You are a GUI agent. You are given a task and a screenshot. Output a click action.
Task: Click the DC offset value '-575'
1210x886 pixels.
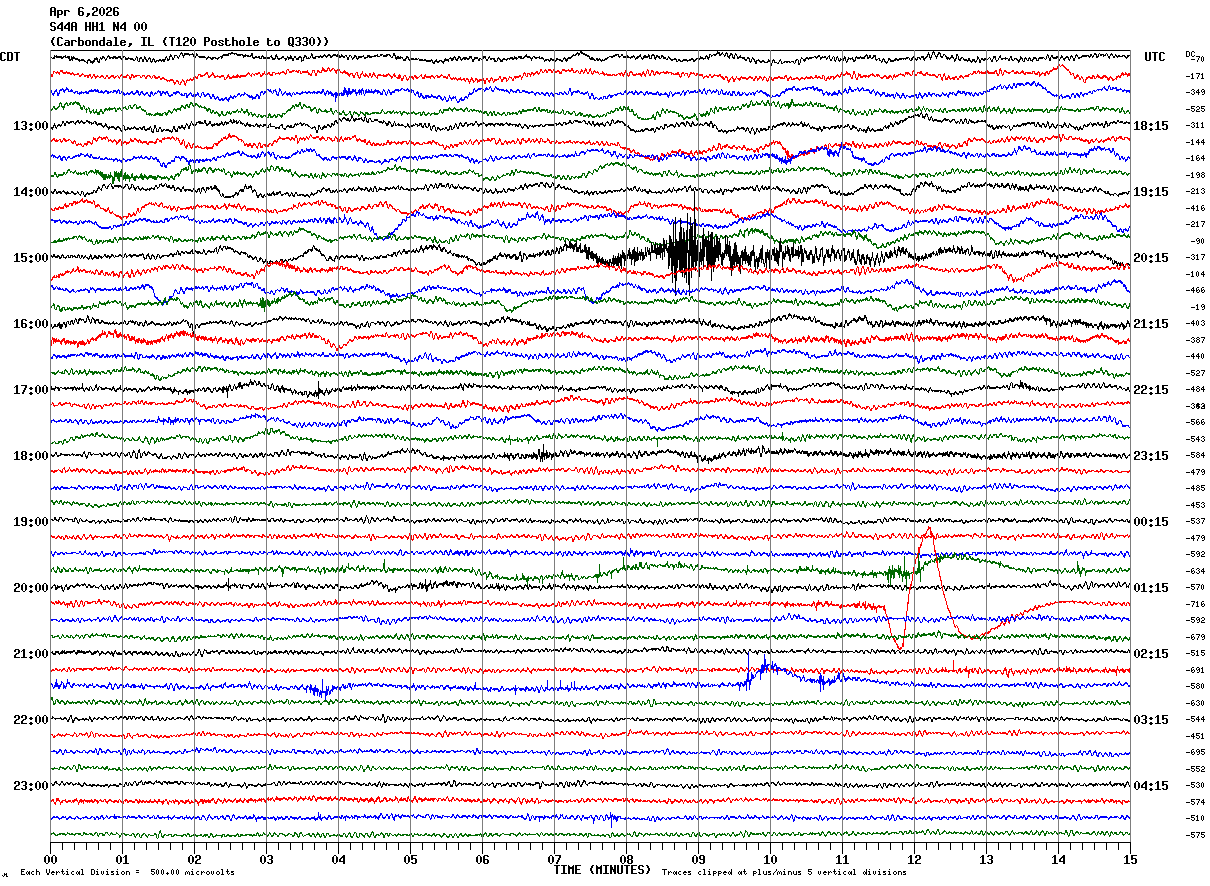pos(1195,835)
